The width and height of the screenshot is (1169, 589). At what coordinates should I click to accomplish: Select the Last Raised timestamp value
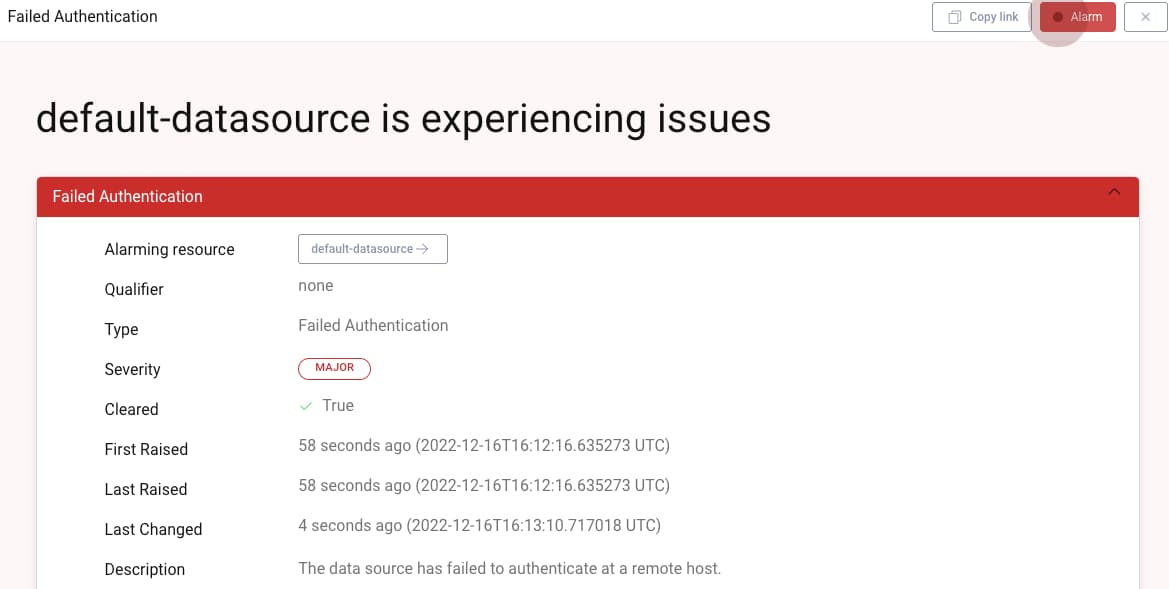(483, 485)
